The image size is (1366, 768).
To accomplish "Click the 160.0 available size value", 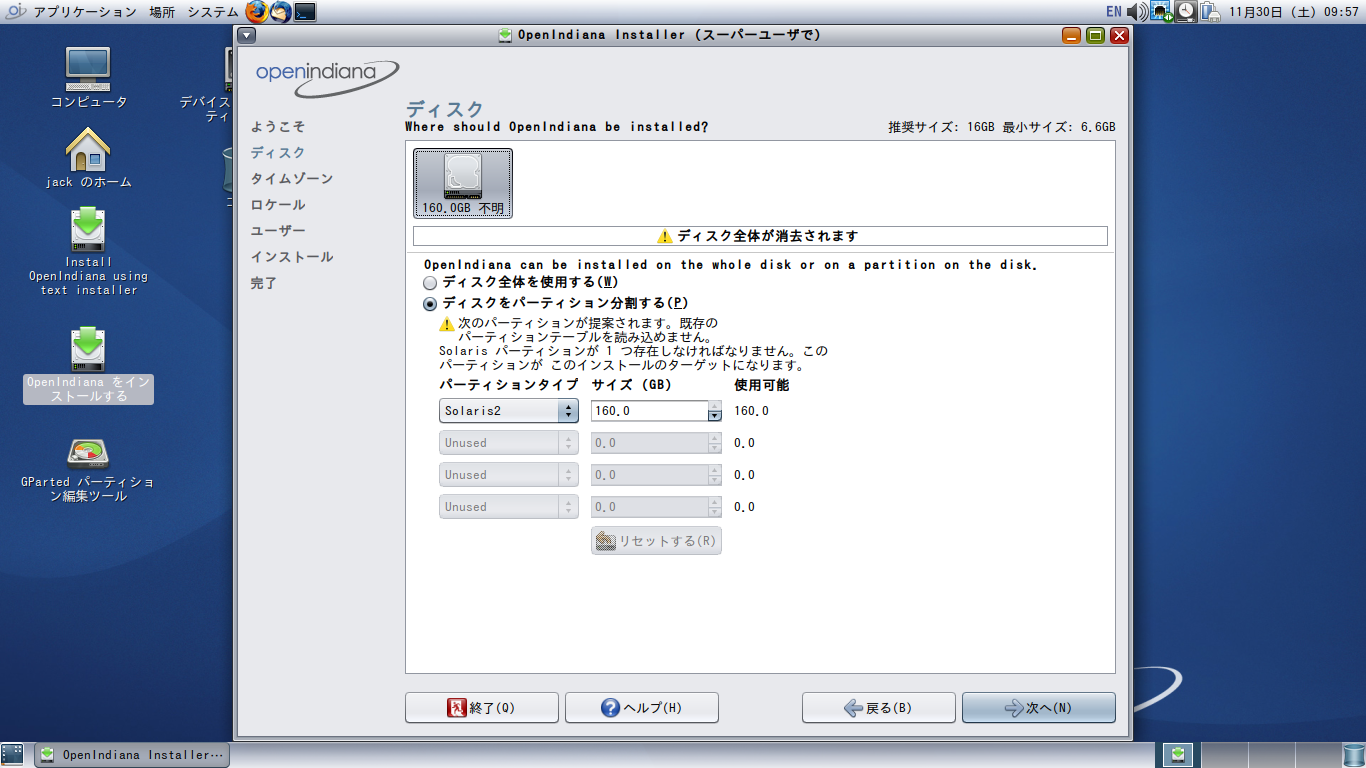I will click(x=751, y=411).
